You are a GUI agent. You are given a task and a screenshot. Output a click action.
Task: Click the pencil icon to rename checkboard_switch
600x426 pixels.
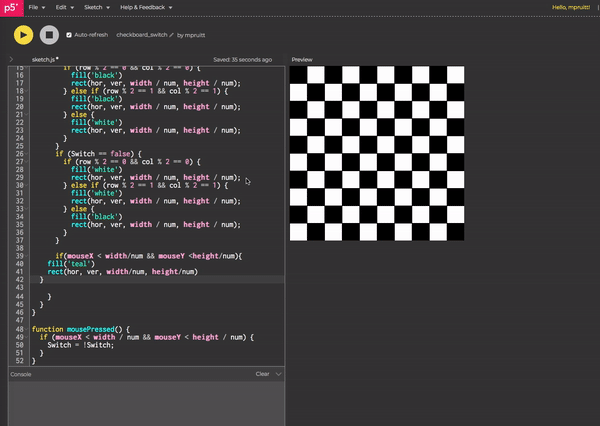[x=171, y=35]
